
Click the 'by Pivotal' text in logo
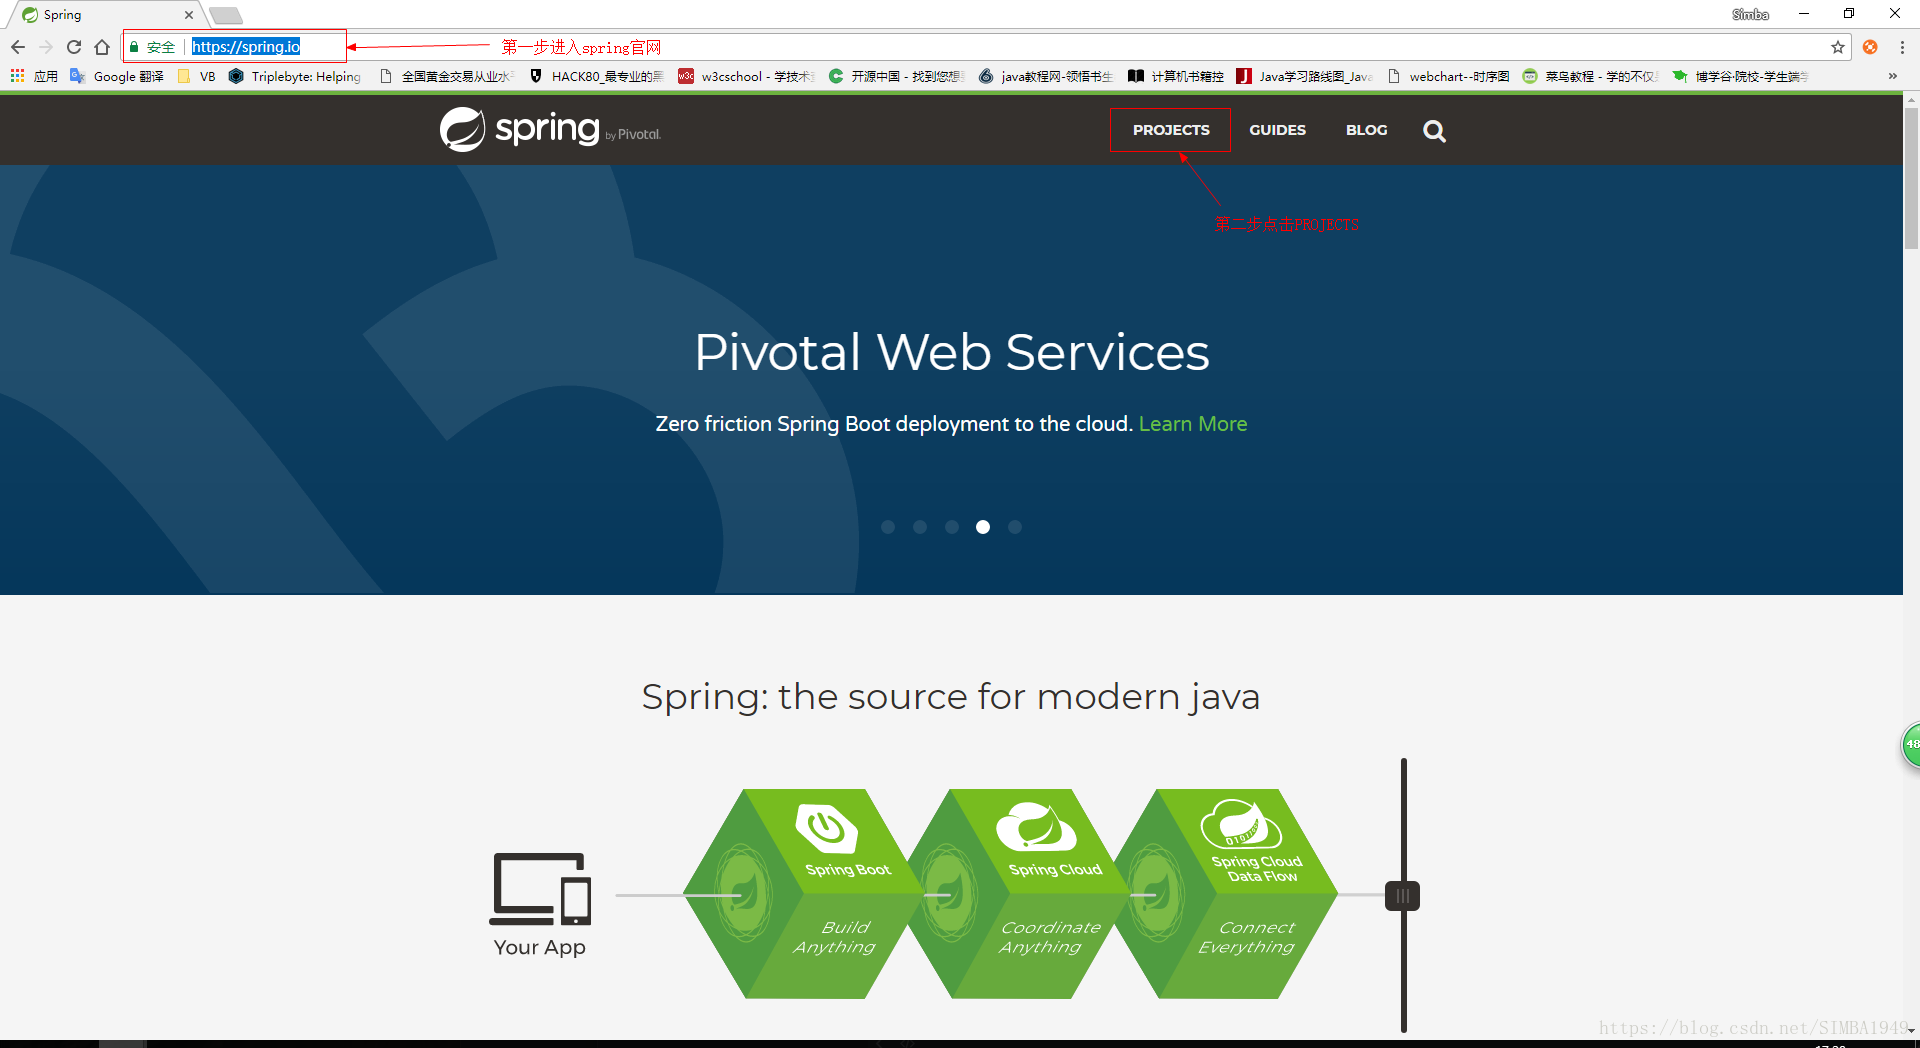tap(633, 134)
